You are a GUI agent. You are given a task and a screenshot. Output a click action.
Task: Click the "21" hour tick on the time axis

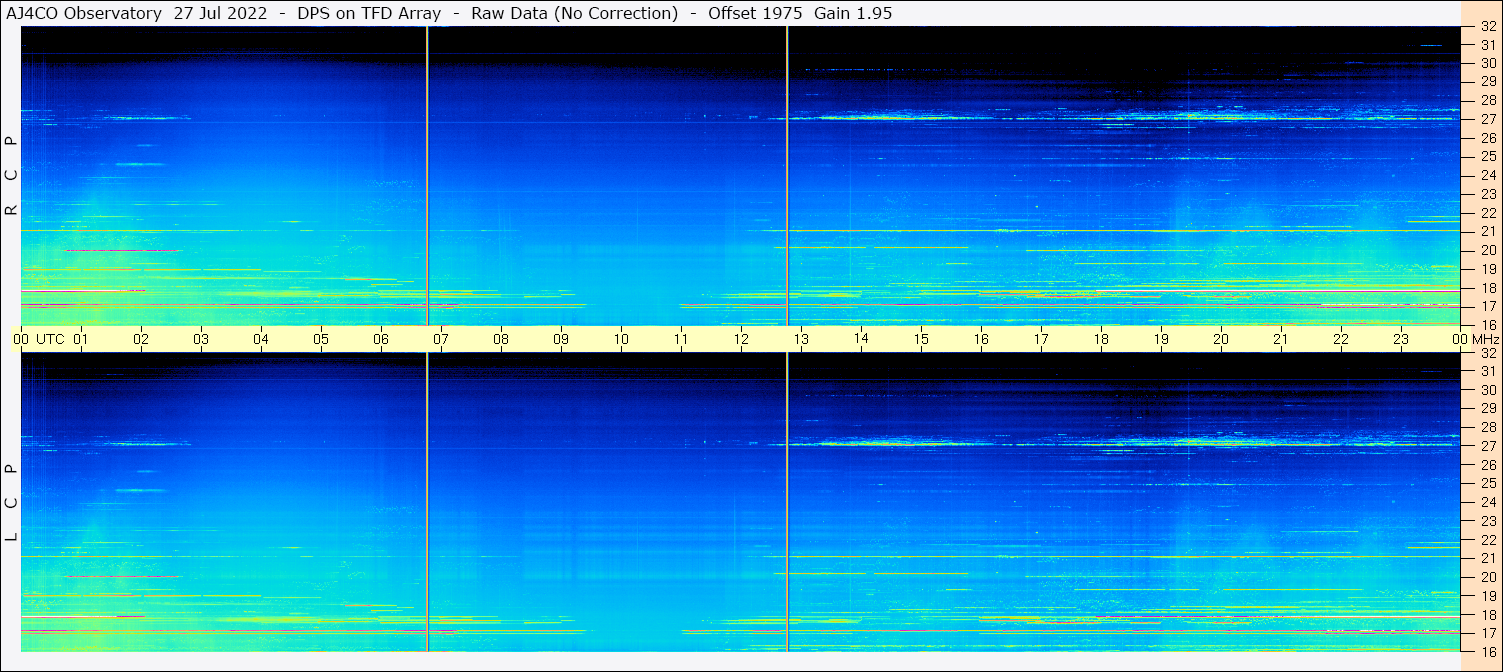click(1281, 339)
